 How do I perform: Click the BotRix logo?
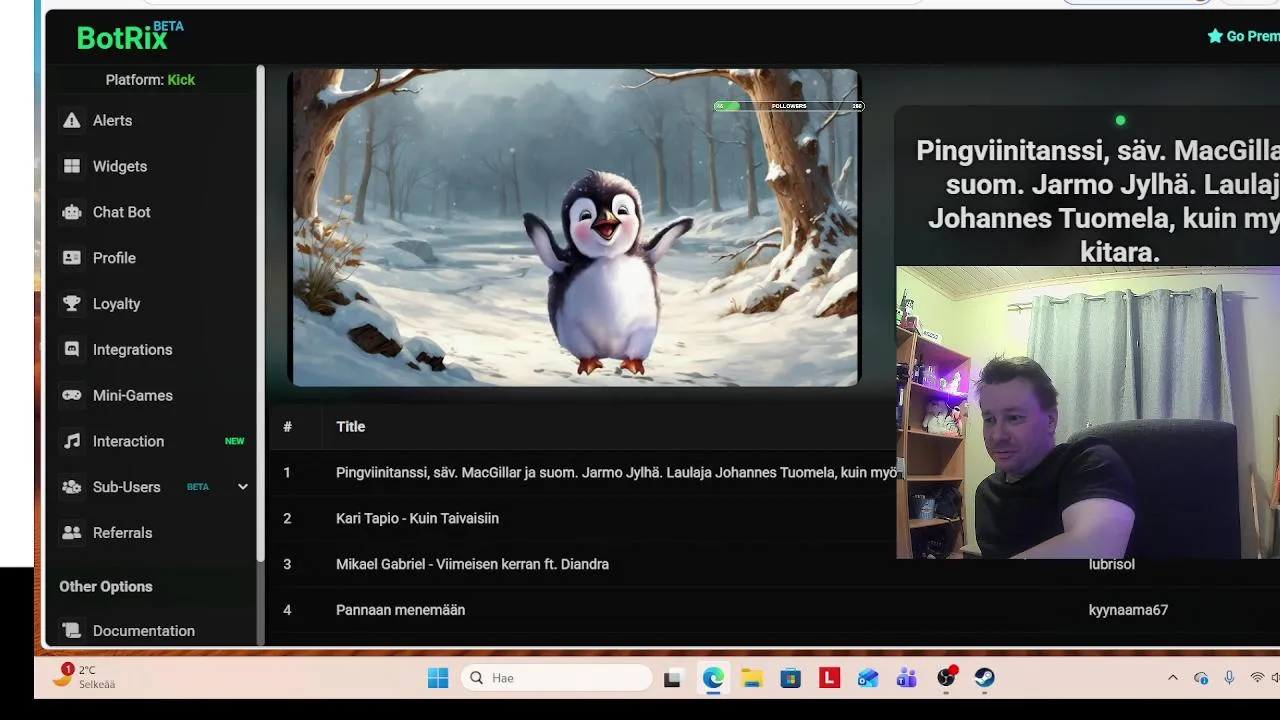pyautogui.click(x=130, y=36)
